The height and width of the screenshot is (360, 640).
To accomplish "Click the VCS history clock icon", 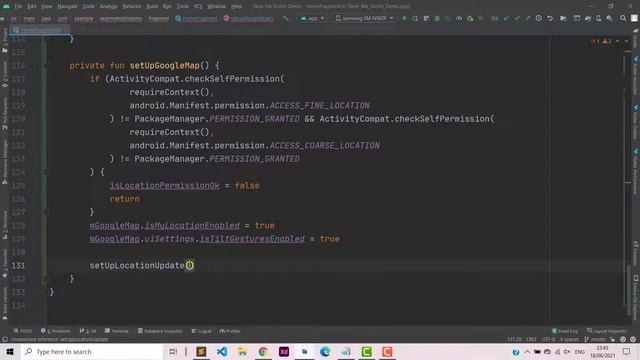I will click(x=539, y=18).
